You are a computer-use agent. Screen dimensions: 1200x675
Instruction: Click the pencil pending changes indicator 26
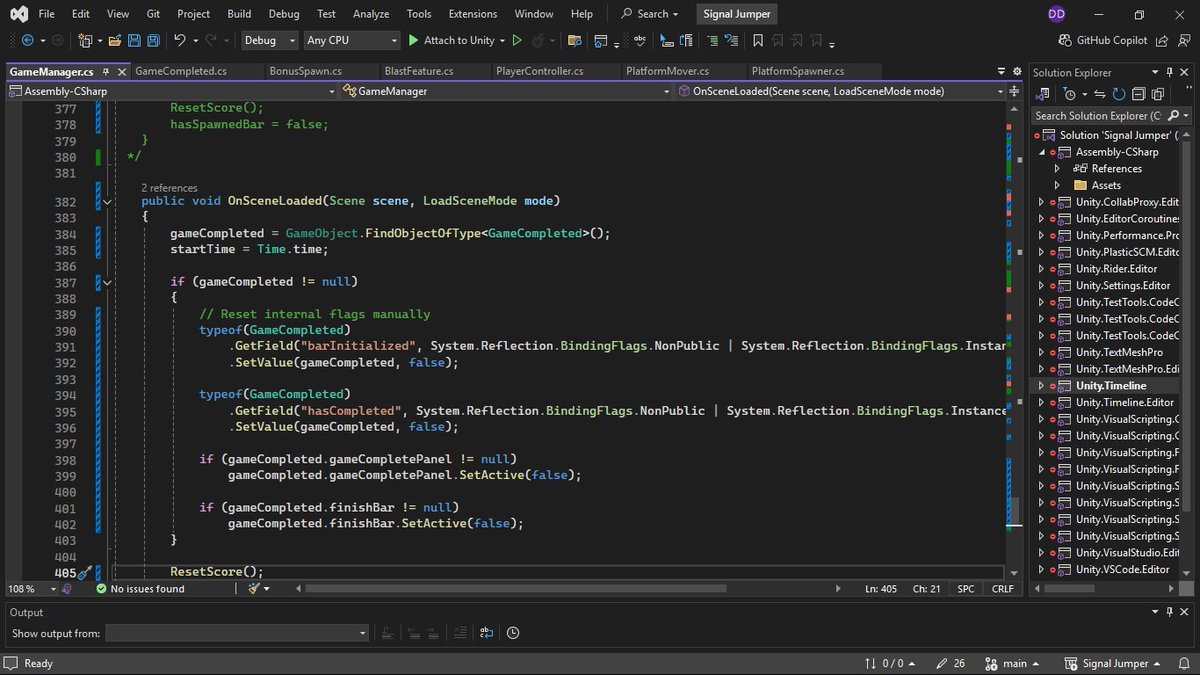coord(951,663)
